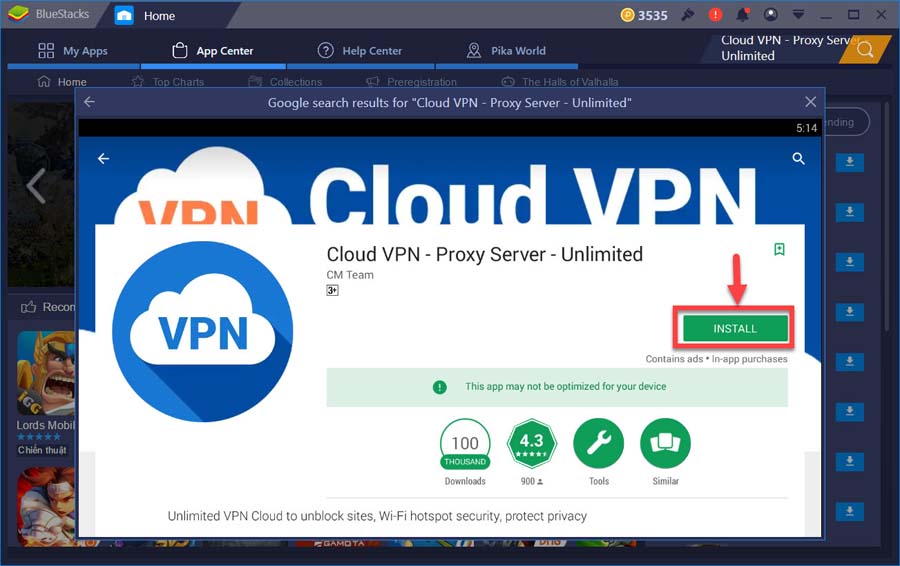Click the BlueStacks coin balance 3535
The width and height of the screenshot is (900, 566).
click(x=644, y=15)
